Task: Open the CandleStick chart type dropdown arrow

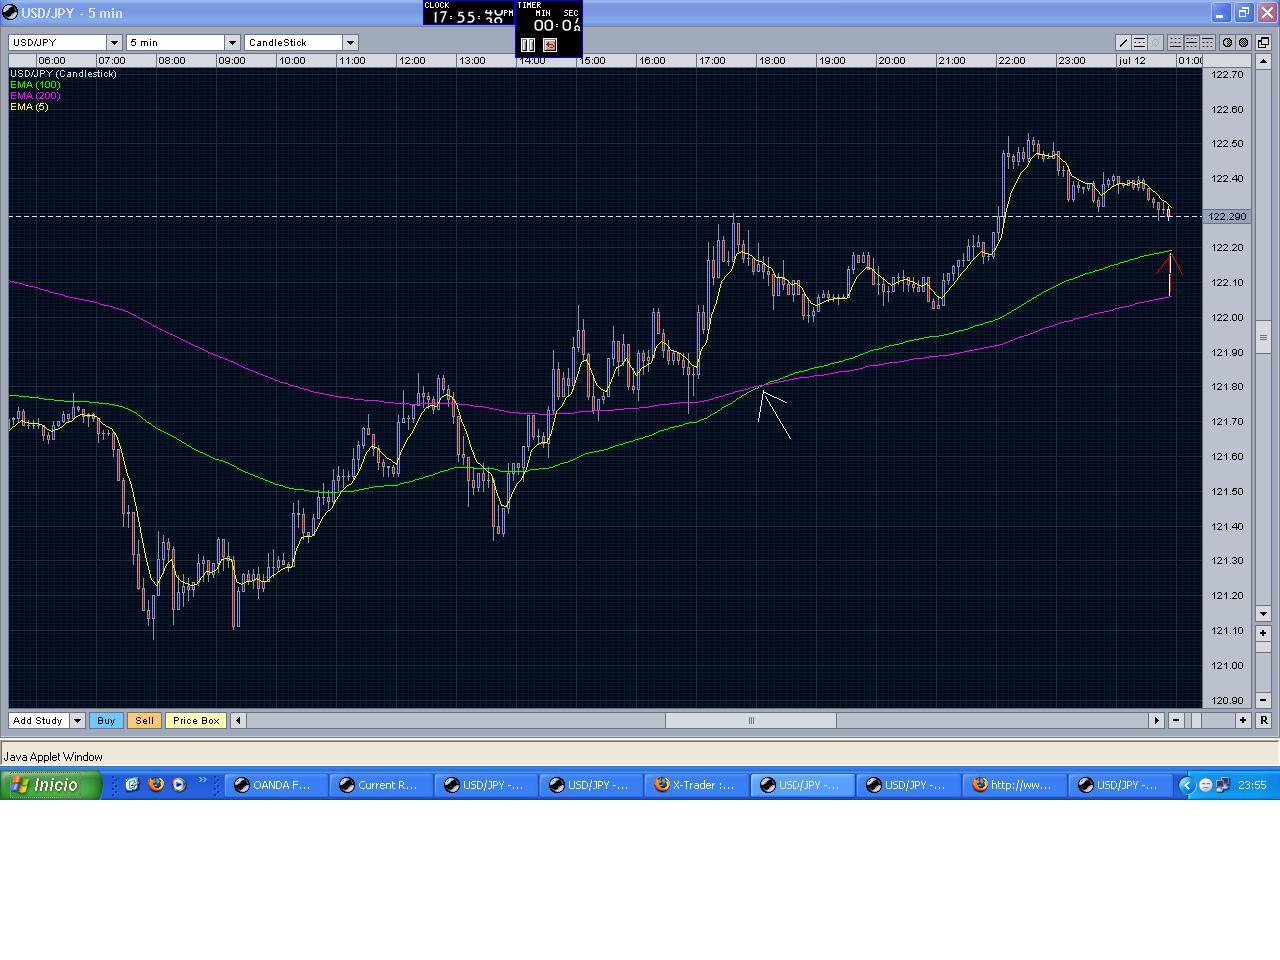Action: 350,43
